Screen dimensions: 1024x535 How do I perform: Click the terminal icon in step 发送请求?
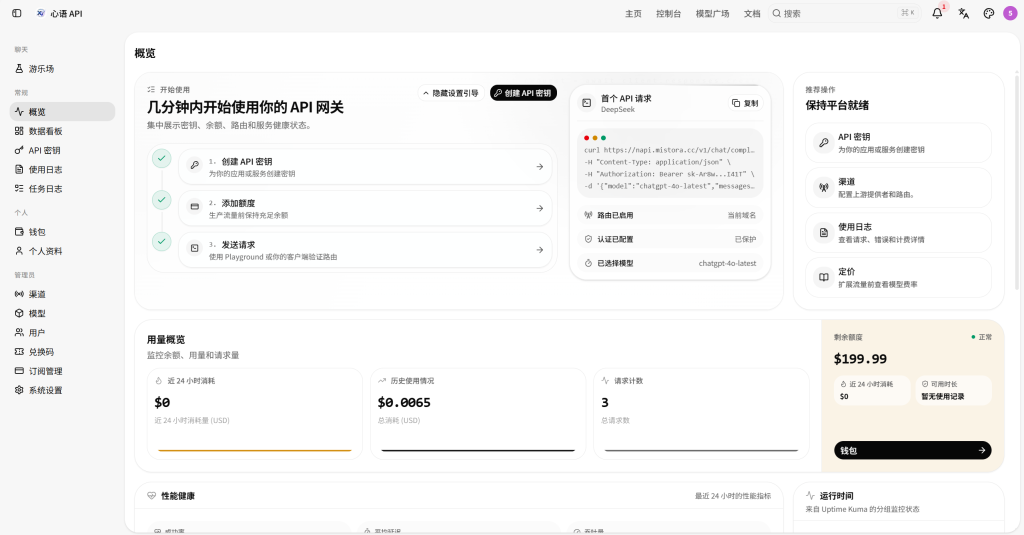pos(195,248)
